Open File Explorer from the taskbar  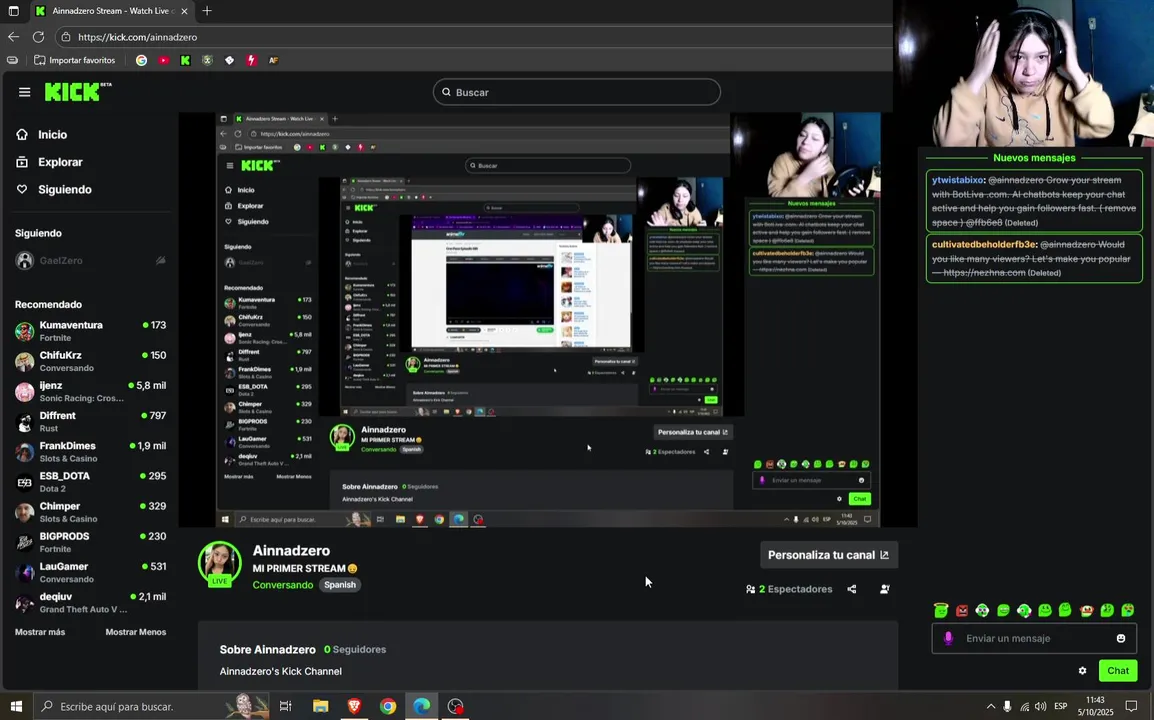[x=320, y=706]
